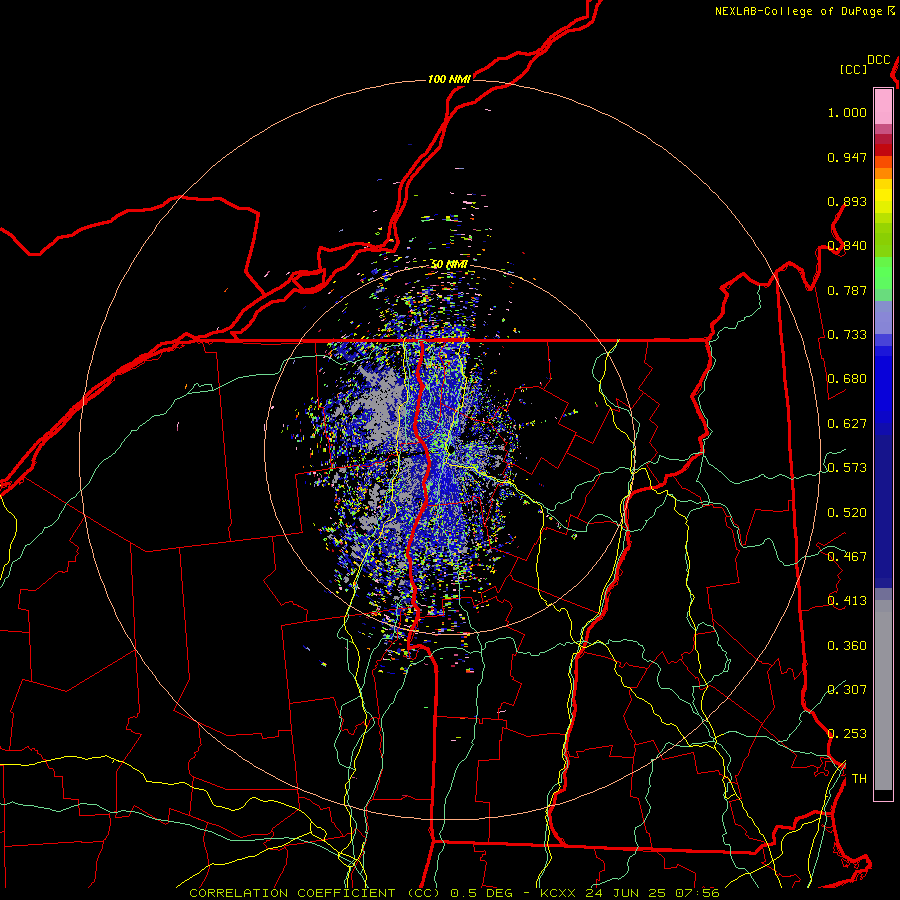This screenshot has width=900, height=900.
Task: Click the 0.467 scale value
Action: 847,557
